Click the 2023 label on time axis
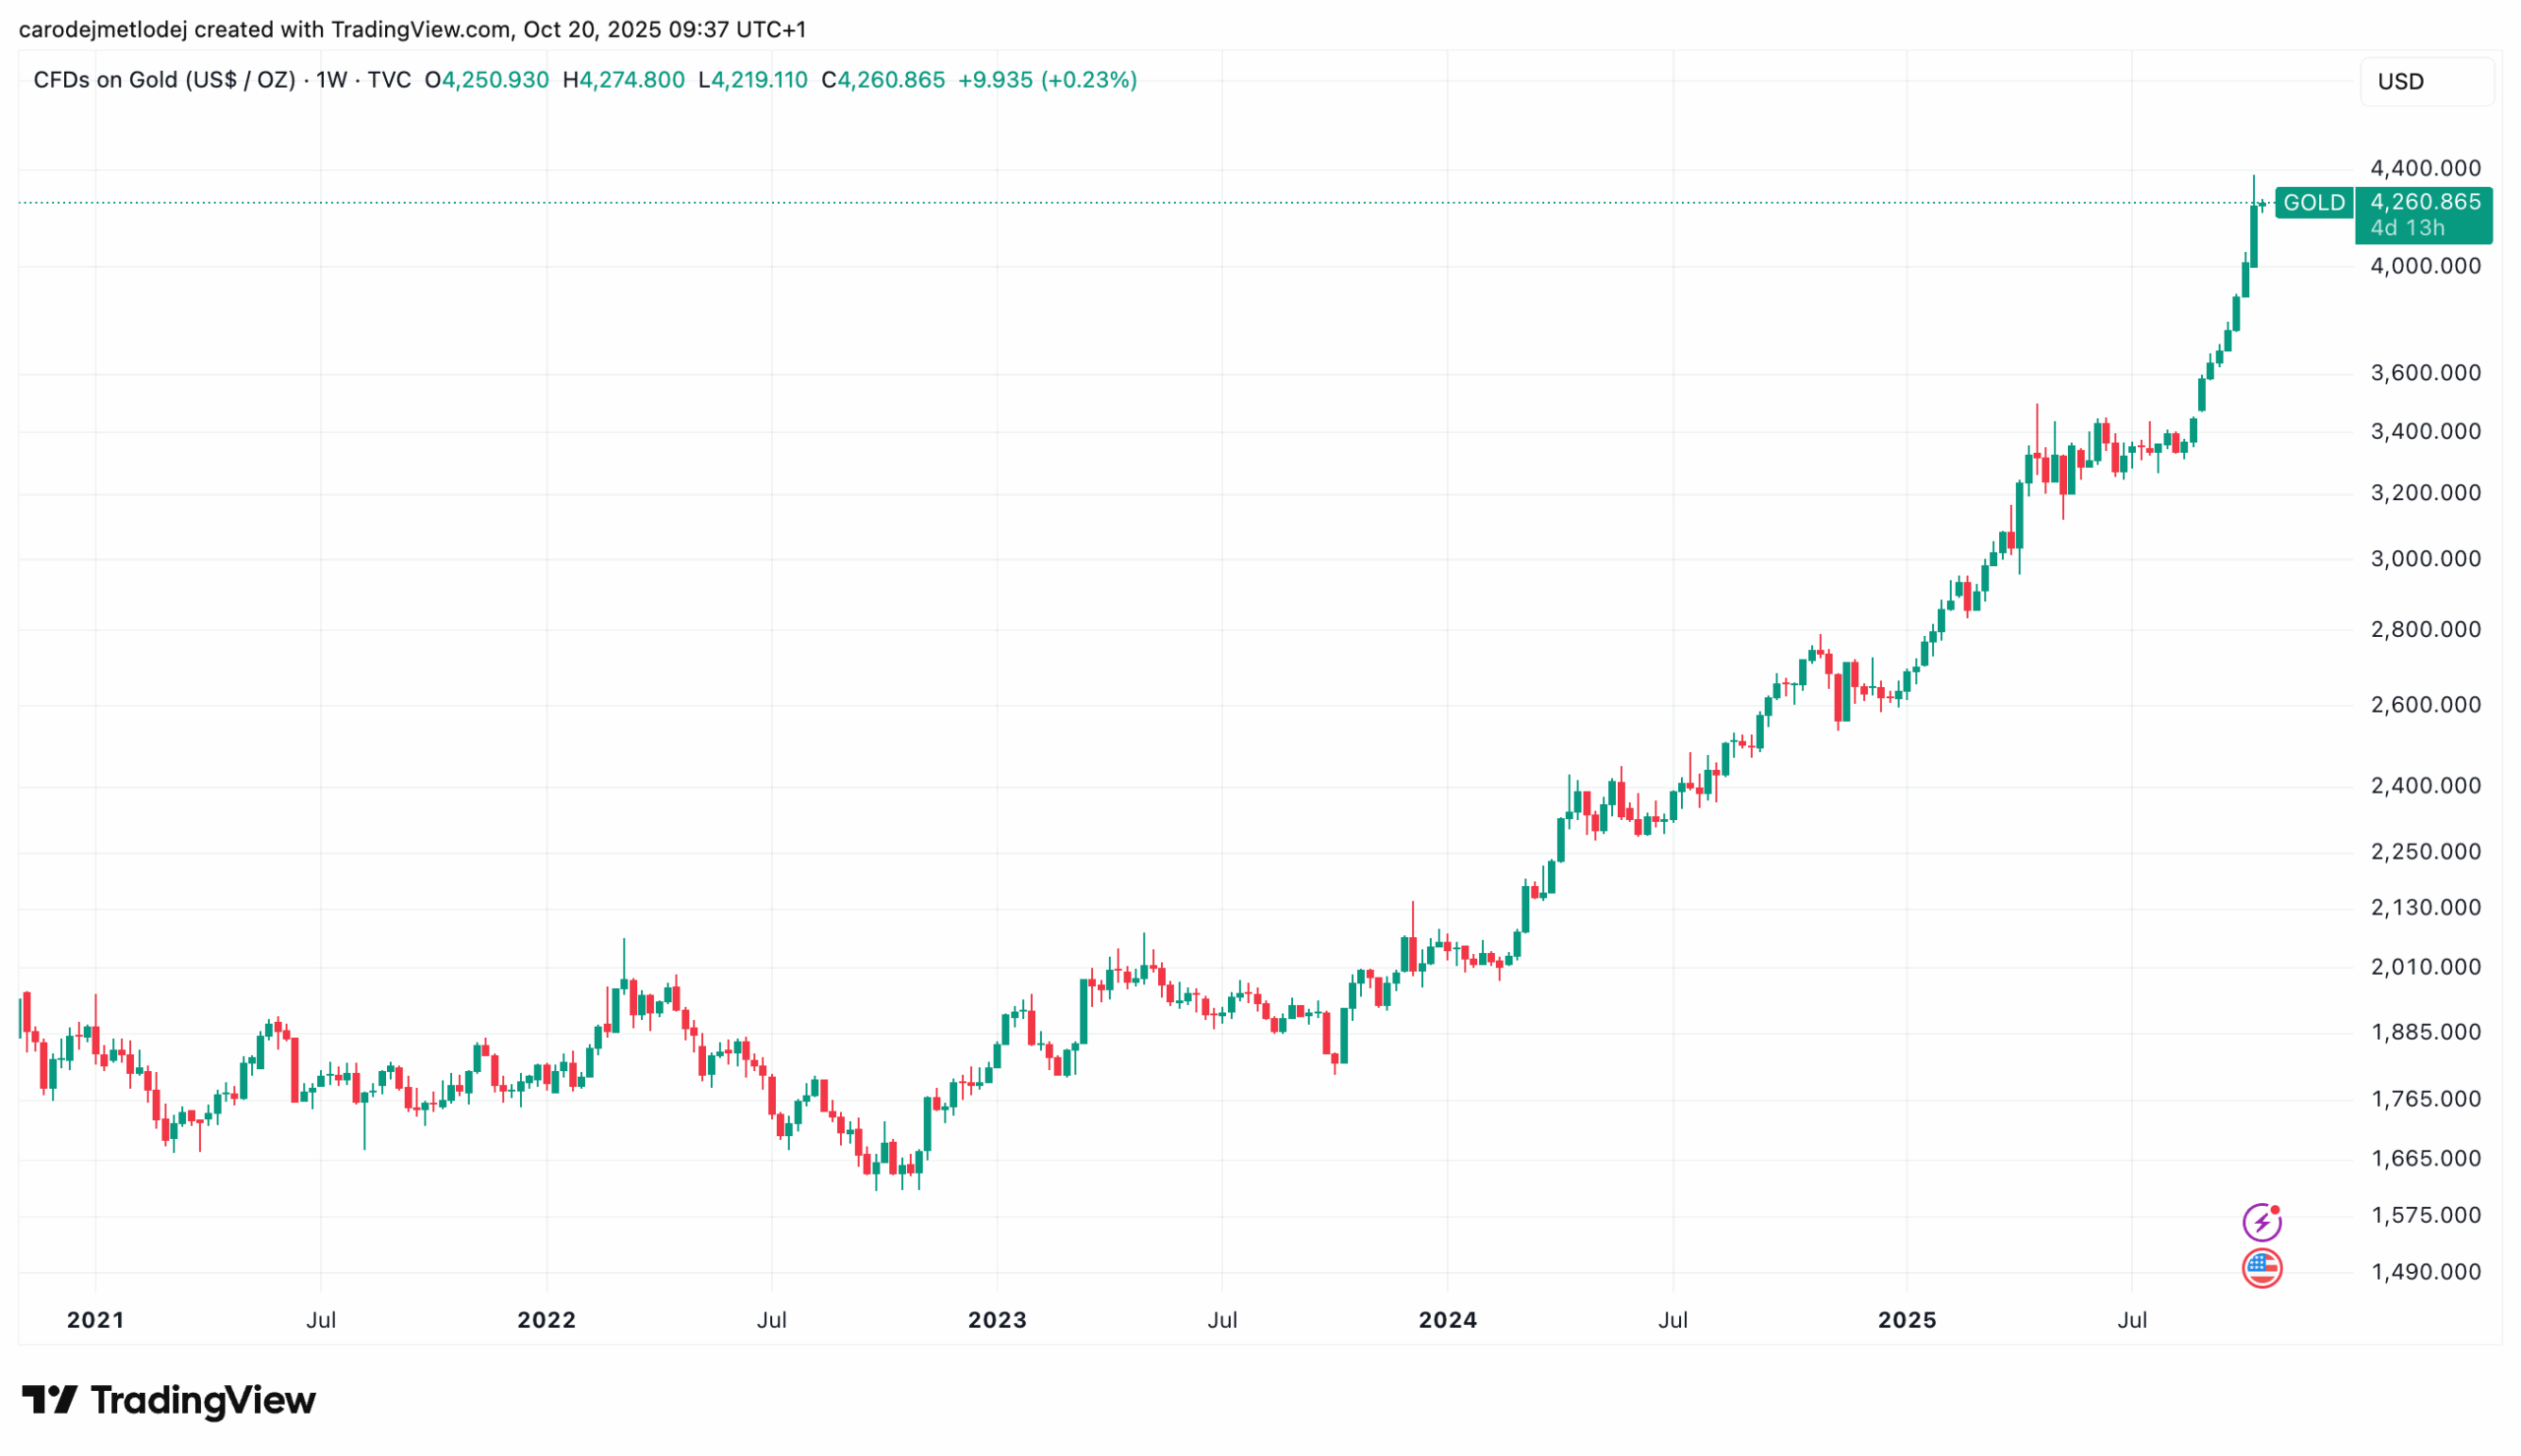This screenshot has height=1456, width=2521. point(997,1320)
